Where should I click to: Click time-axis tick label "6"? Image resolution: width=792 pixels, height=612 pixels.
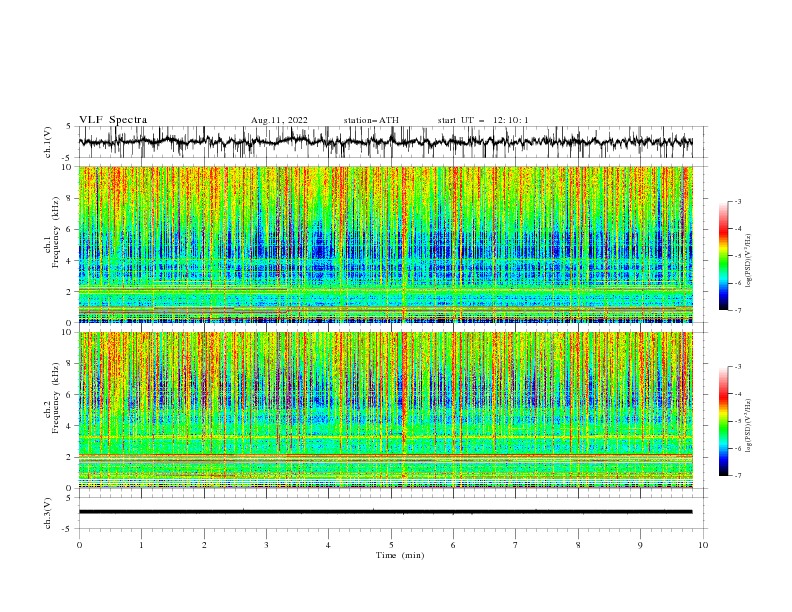click(454, 545)
